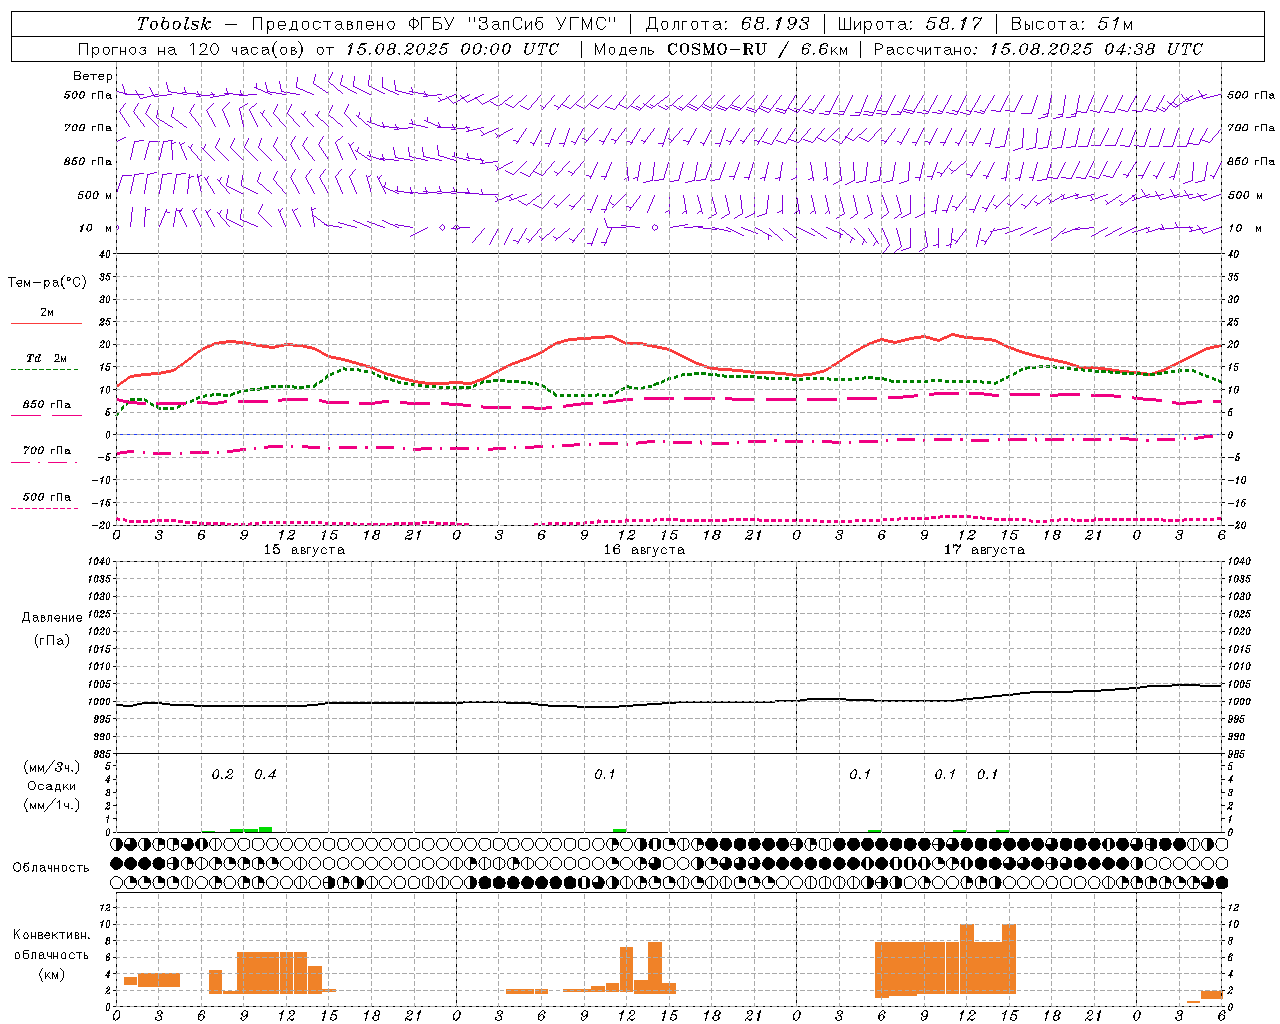Click the Модель COSMO-RU / 6.6км label
Viewport: 1280px width, 1024px height.
pyautogui.click(x=721, y=49)
